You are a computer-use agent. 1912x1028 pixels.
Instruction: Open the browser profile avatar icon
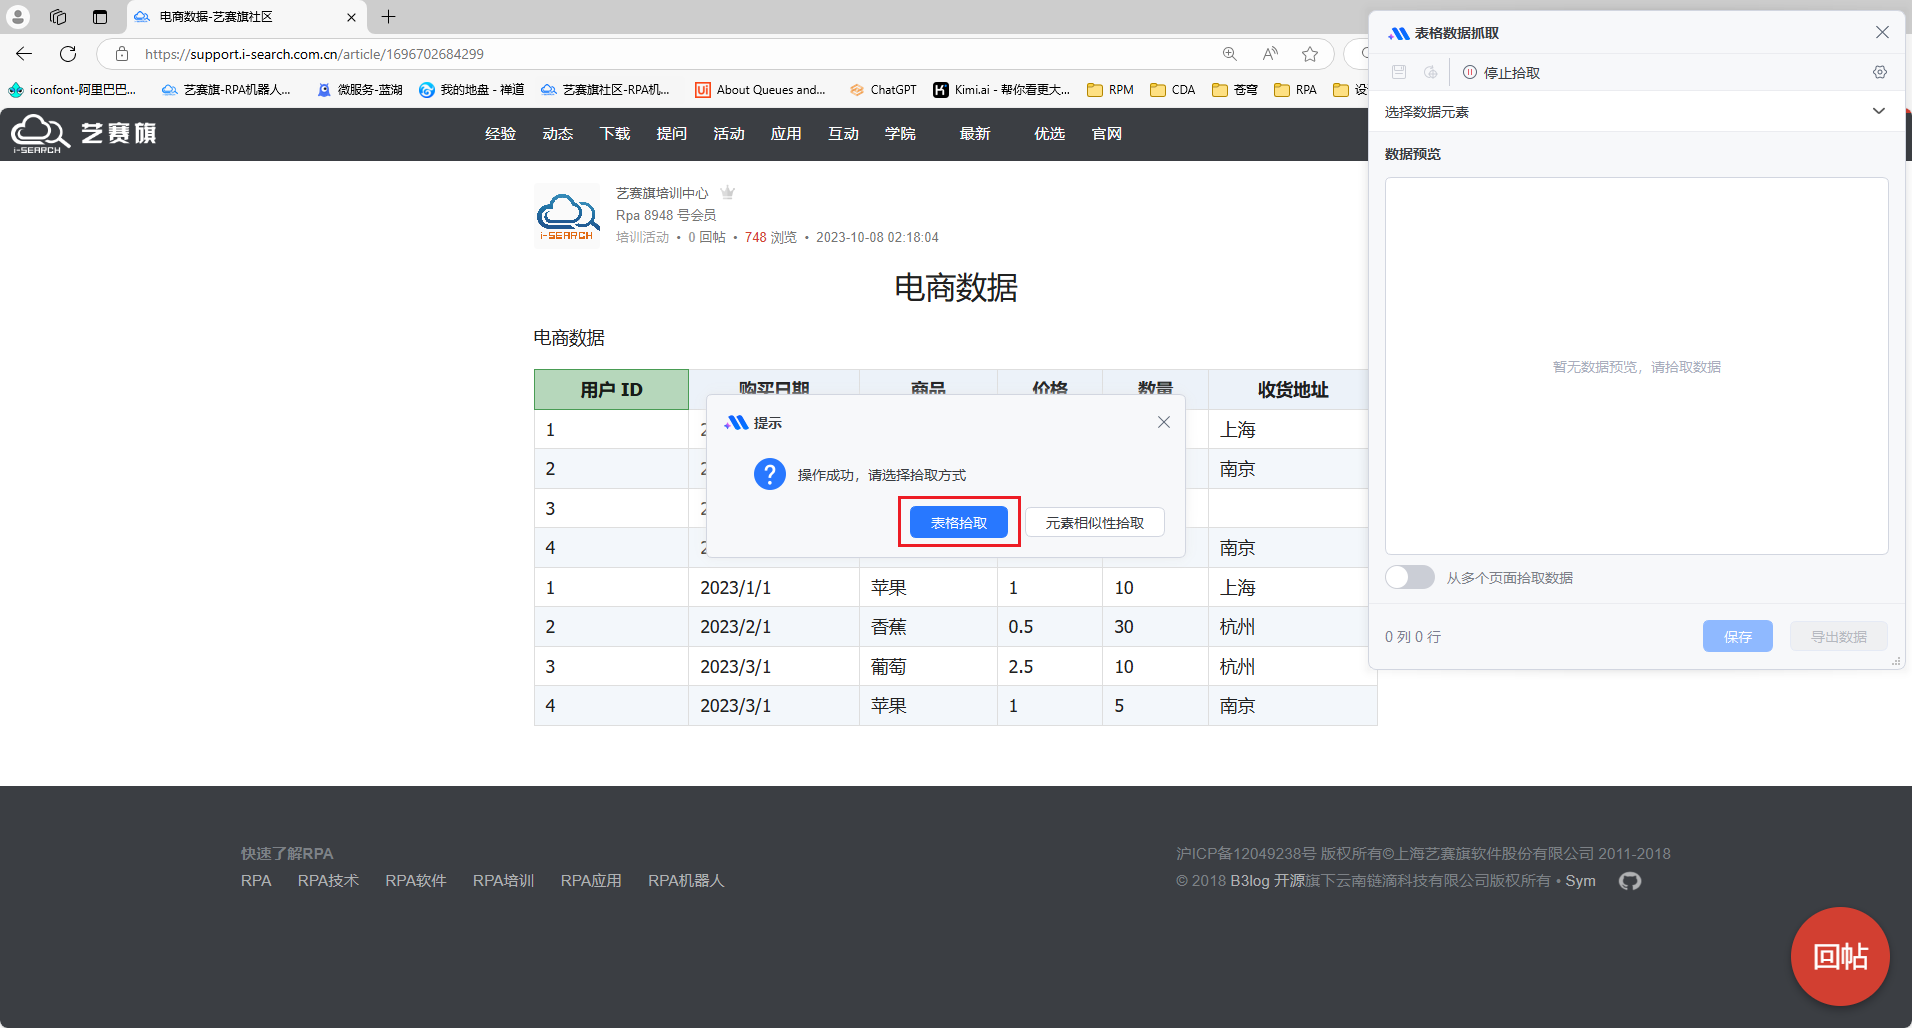pos(18,17)
